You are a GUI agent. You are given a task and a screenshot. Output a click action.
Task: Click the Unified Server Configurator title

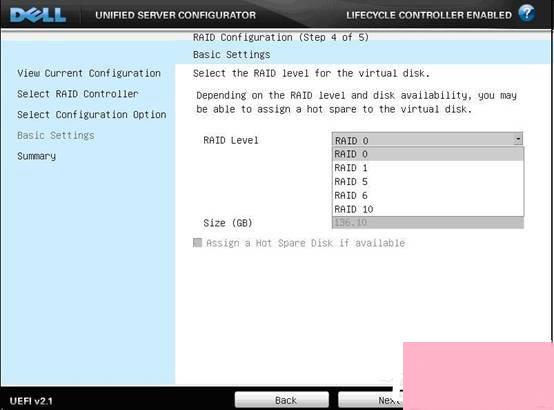(x=176, y=15)
